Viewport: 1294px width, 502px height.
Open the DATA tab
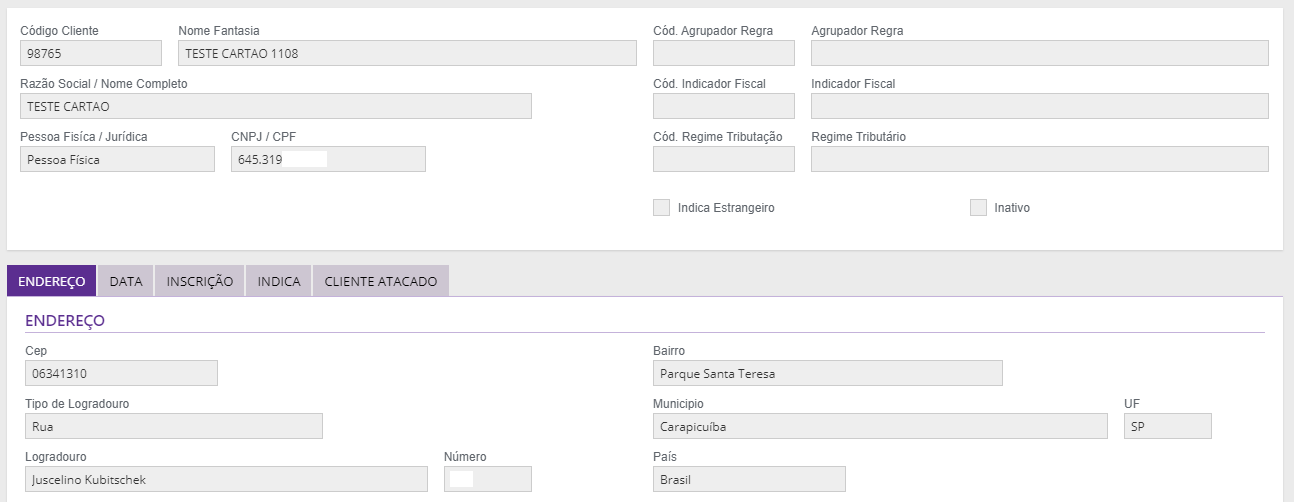tap(126, 281)
